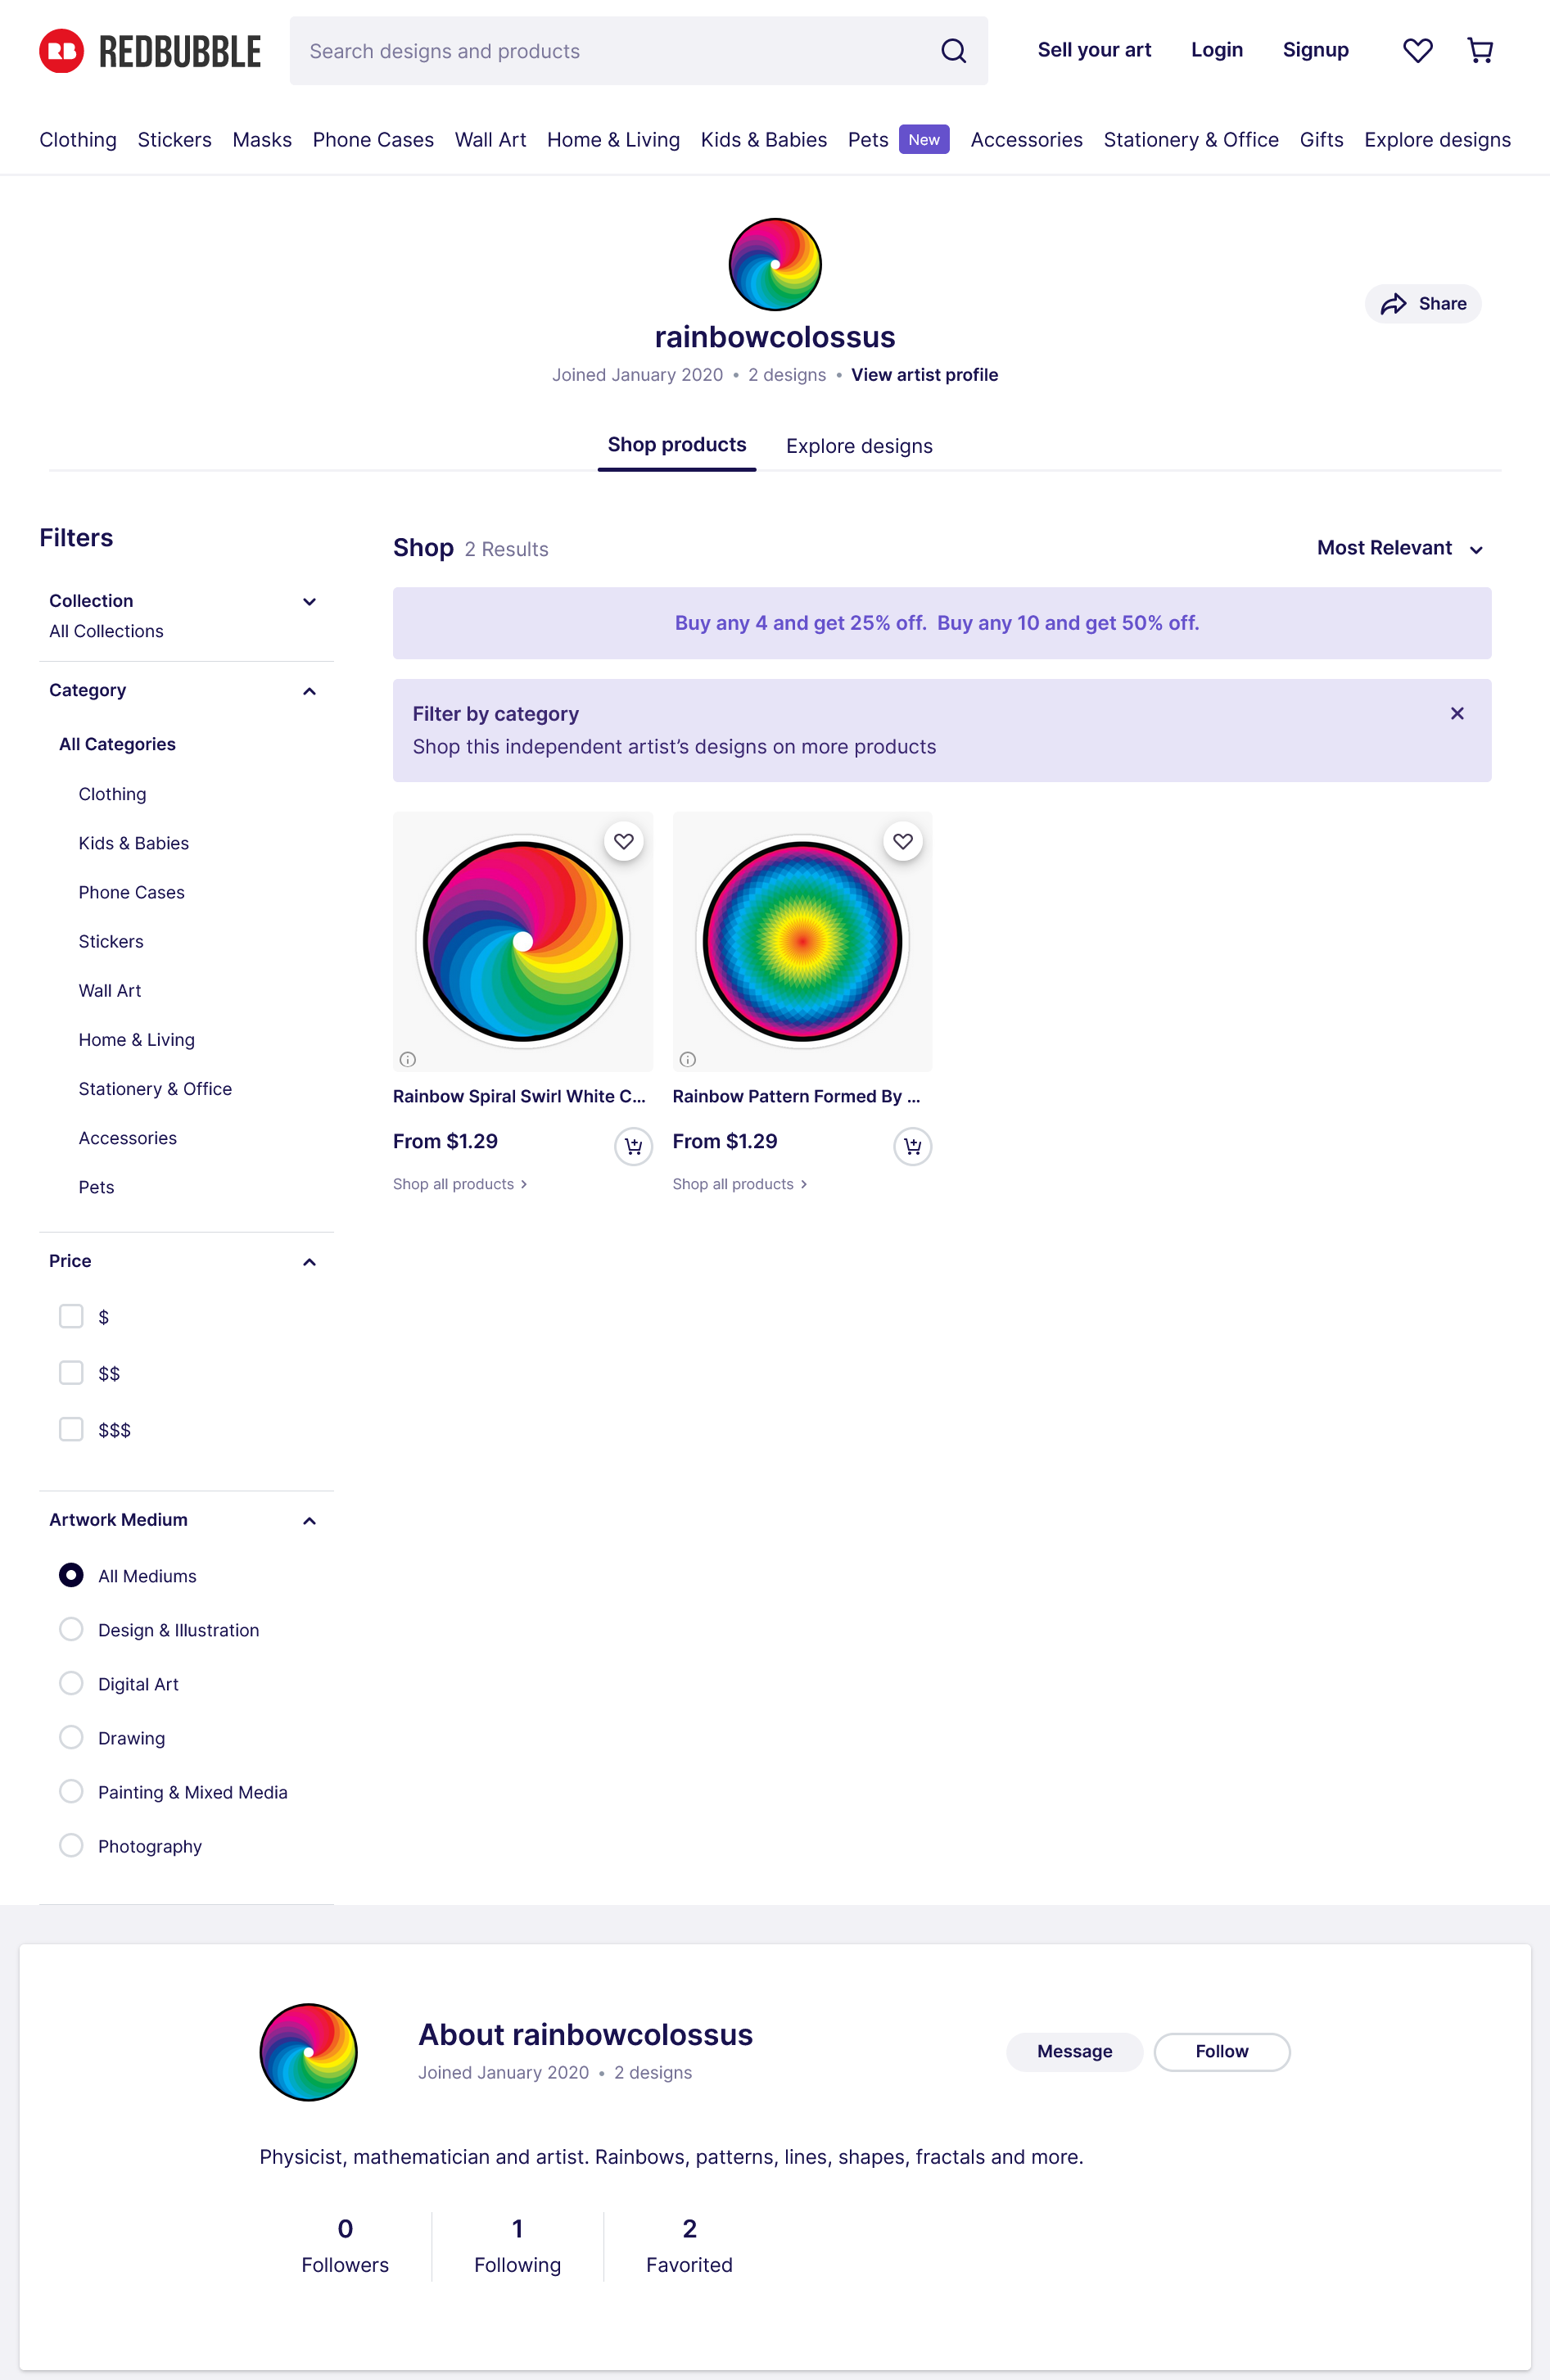Click info icon on Rainbow Spiral Swirl
This screenshot has height=2380, width=1550.
click(x=408, y=1059)
